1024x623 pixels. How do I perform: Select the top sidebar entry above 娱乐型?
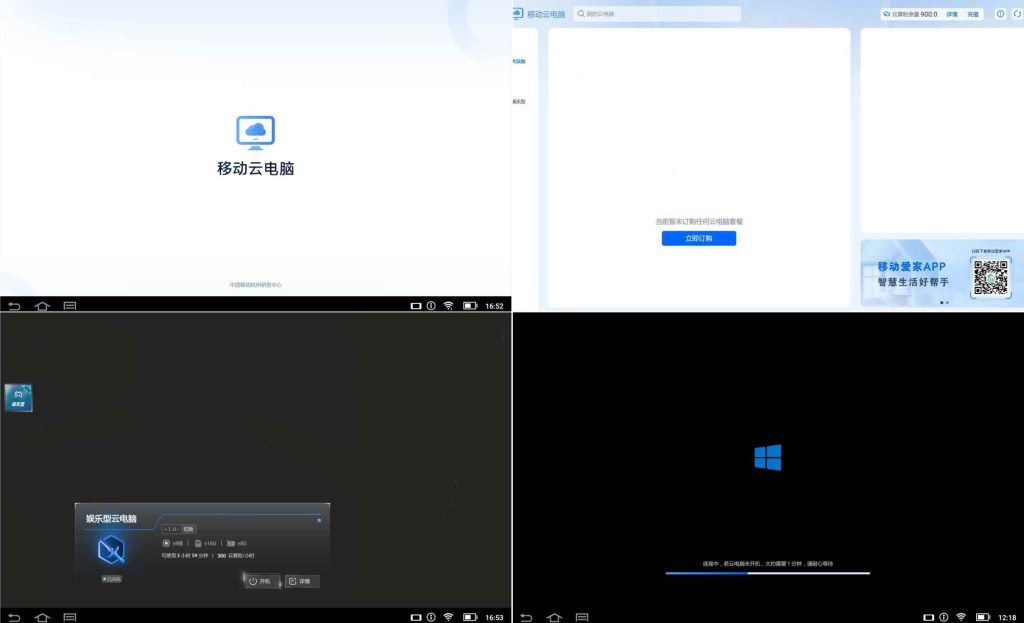pos(519,61)
